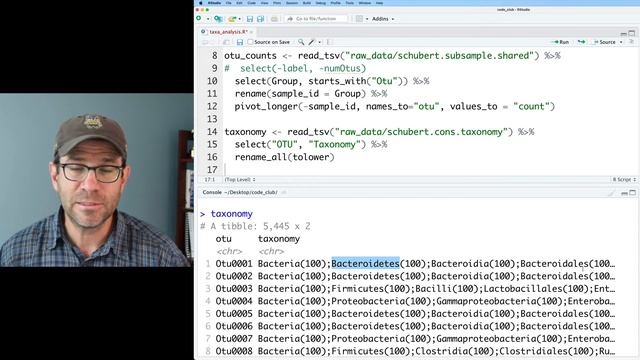Focus the Go to file/function search box
This screenshot has width=640, height=360.
point(316,19)
